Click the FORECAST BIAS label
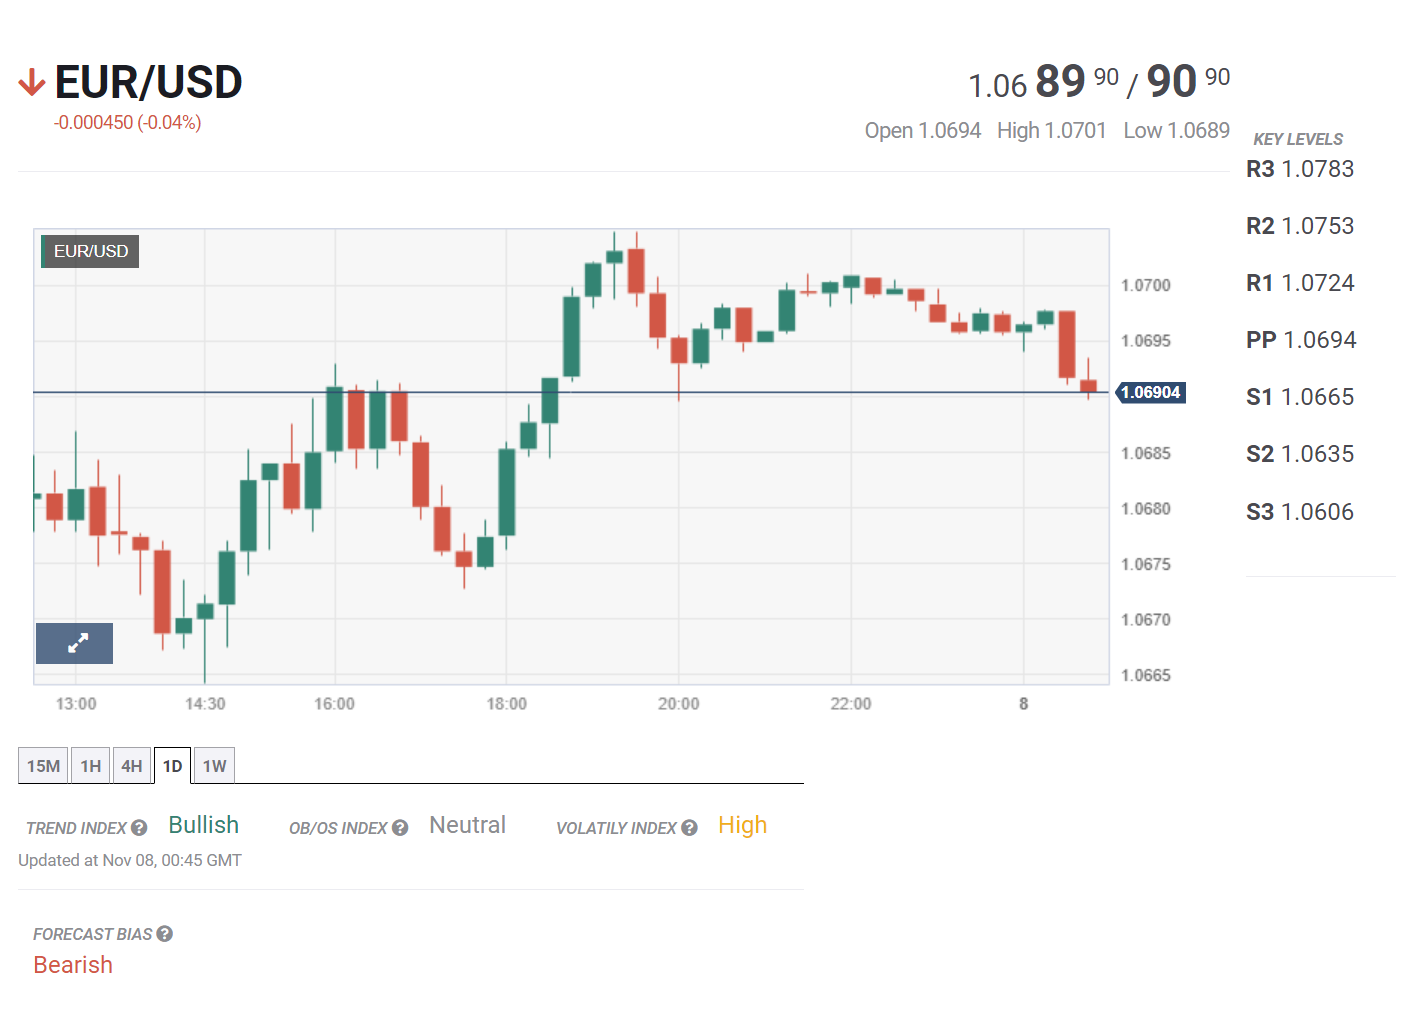1410x1030 pixels. [92, 934]
